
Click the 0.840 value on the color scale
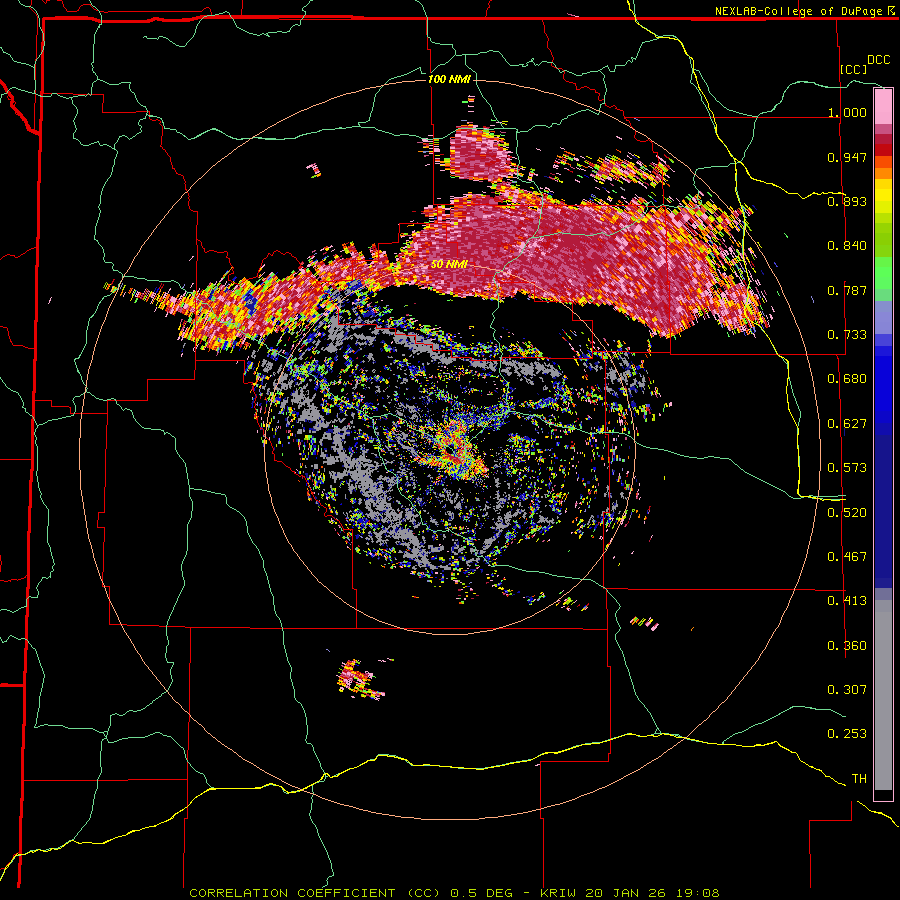[x=847, y=246]
